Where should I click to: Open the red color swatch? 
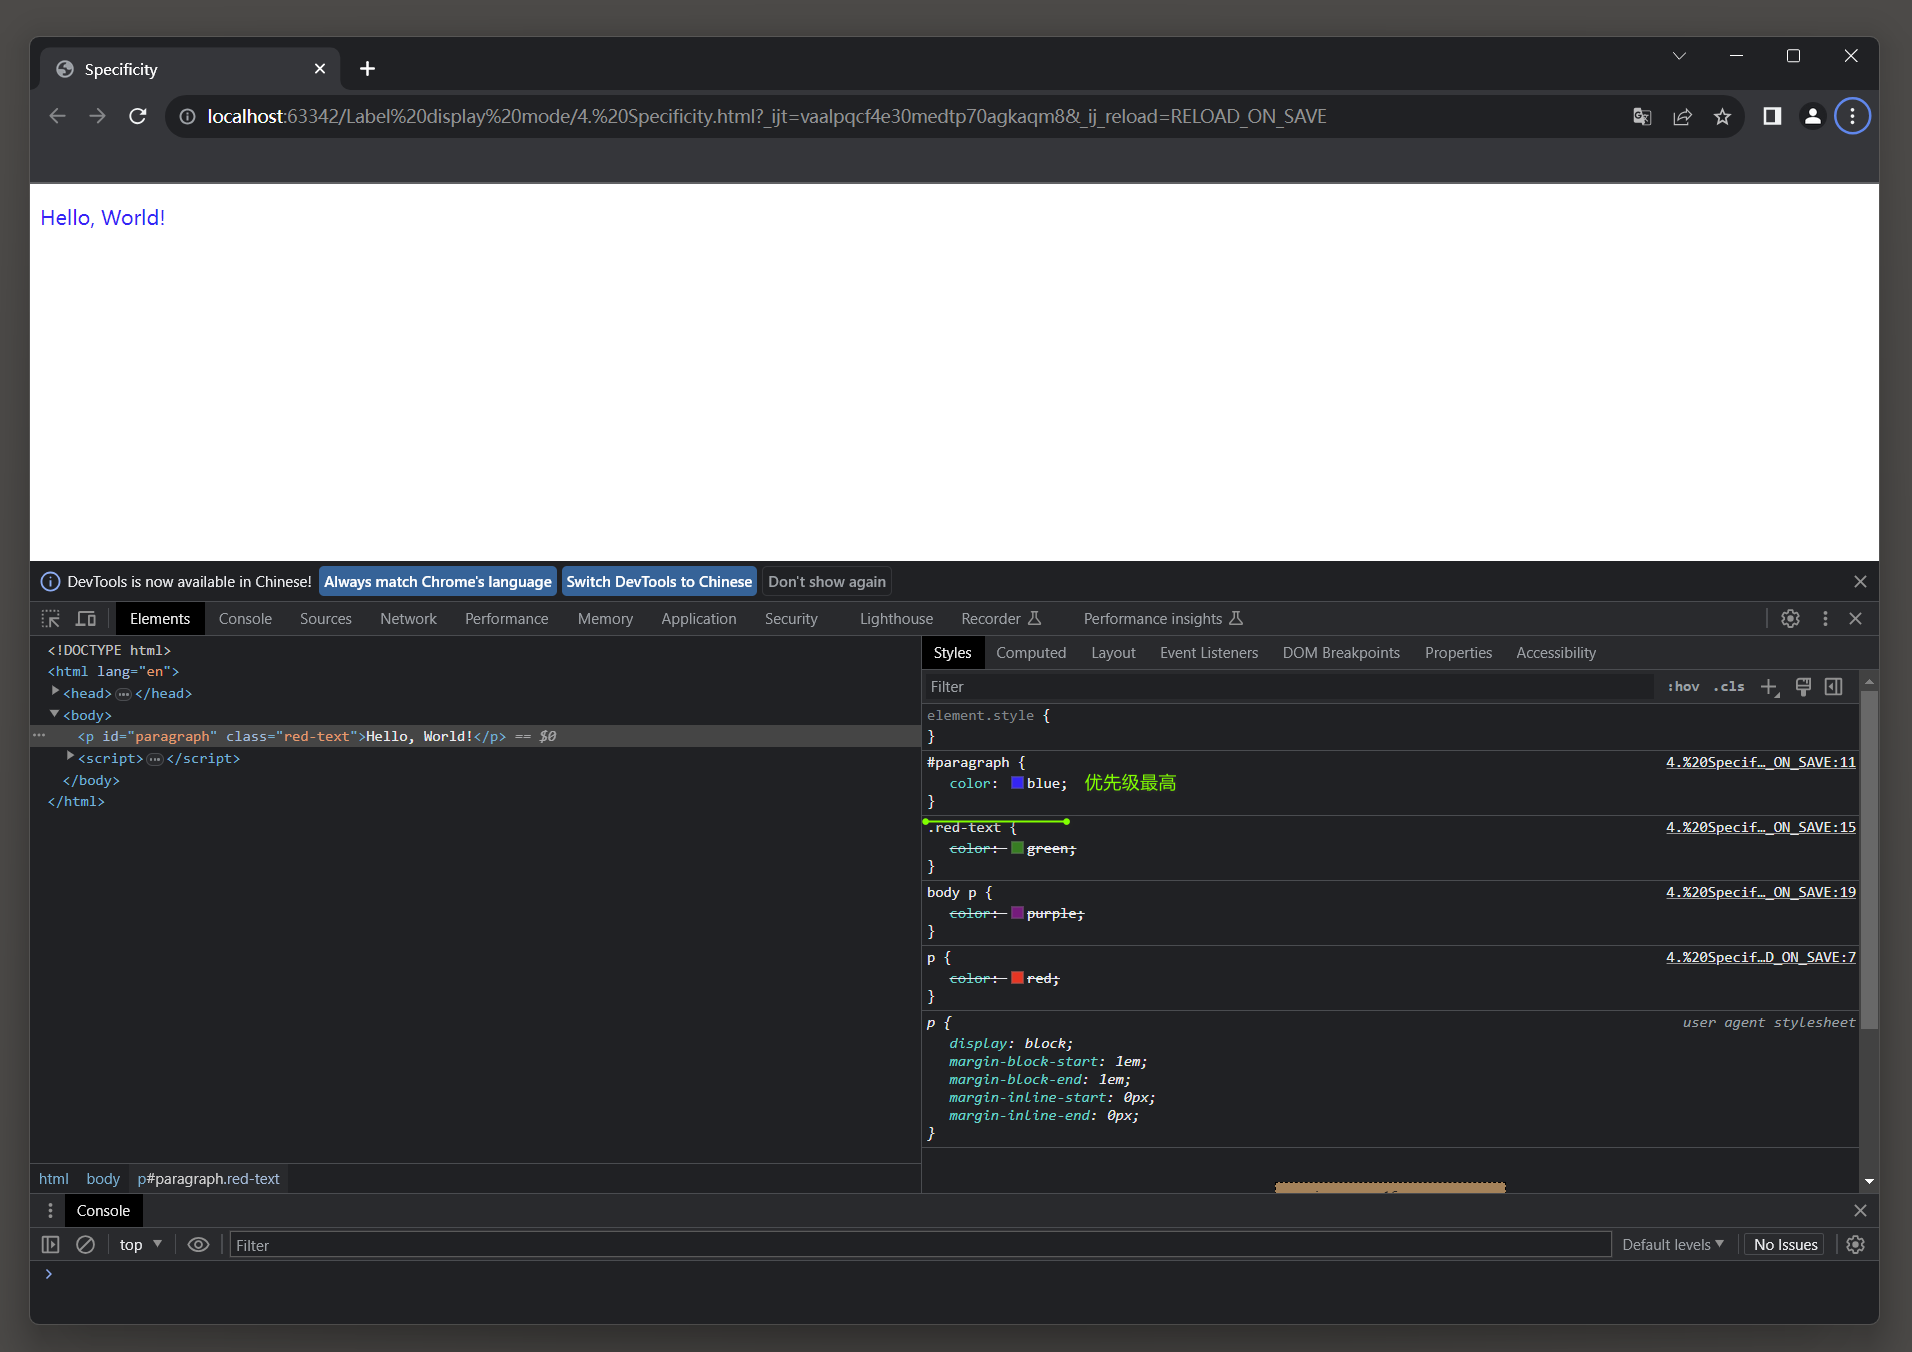tap(1017, 978)
